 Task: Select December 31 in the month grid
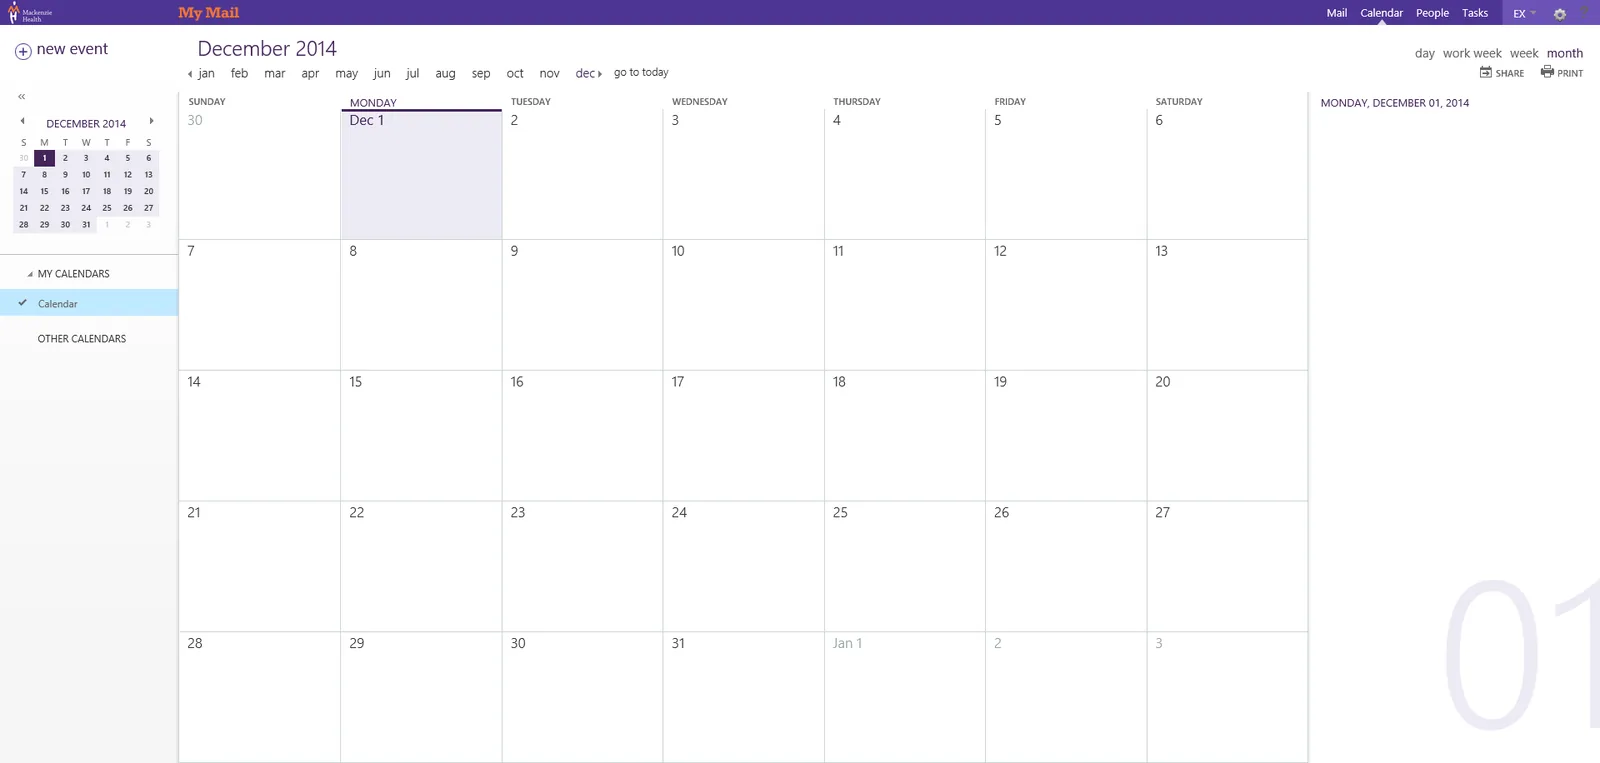pos(743,697)
